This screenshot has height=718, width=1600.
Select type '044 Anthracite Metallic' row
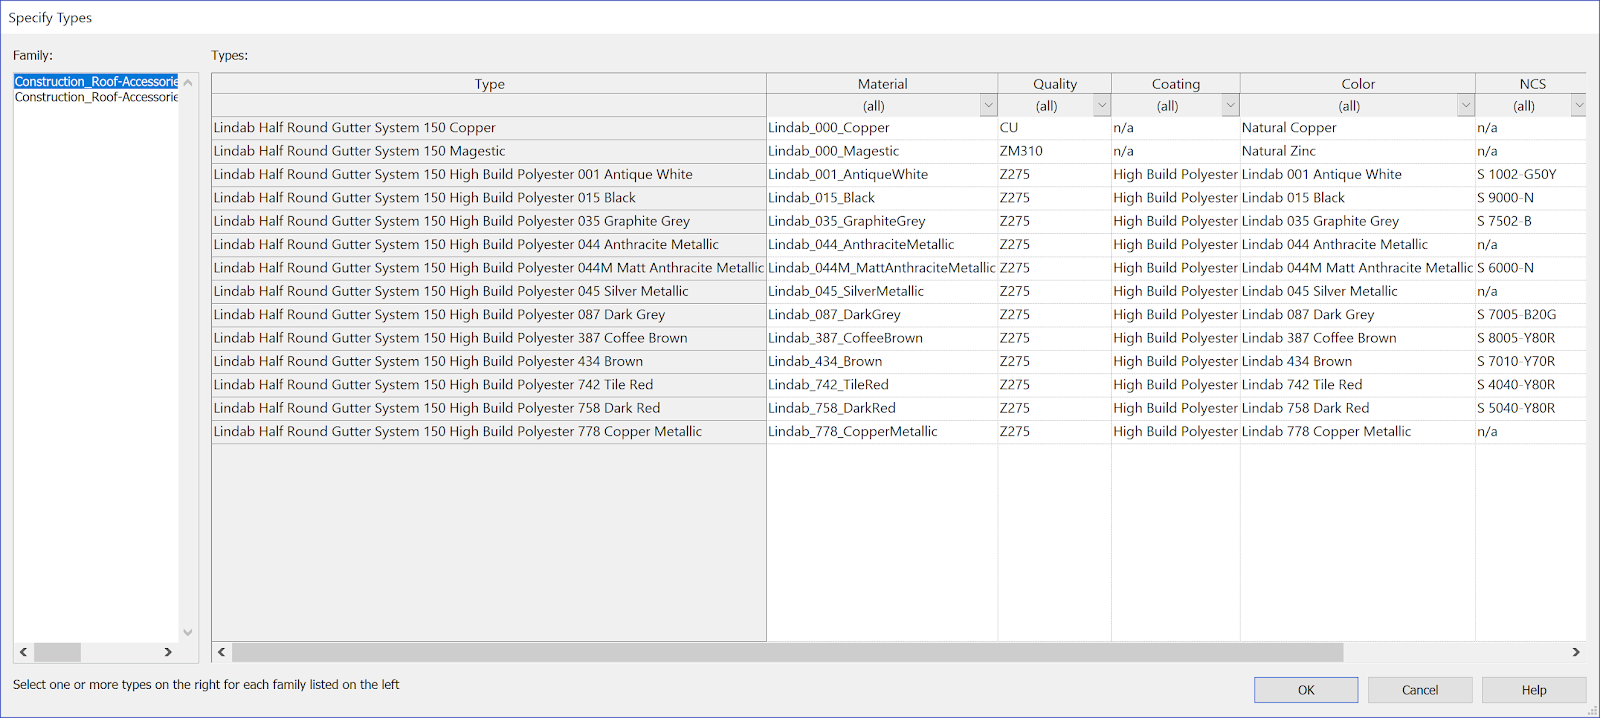(x=489, y=244)
